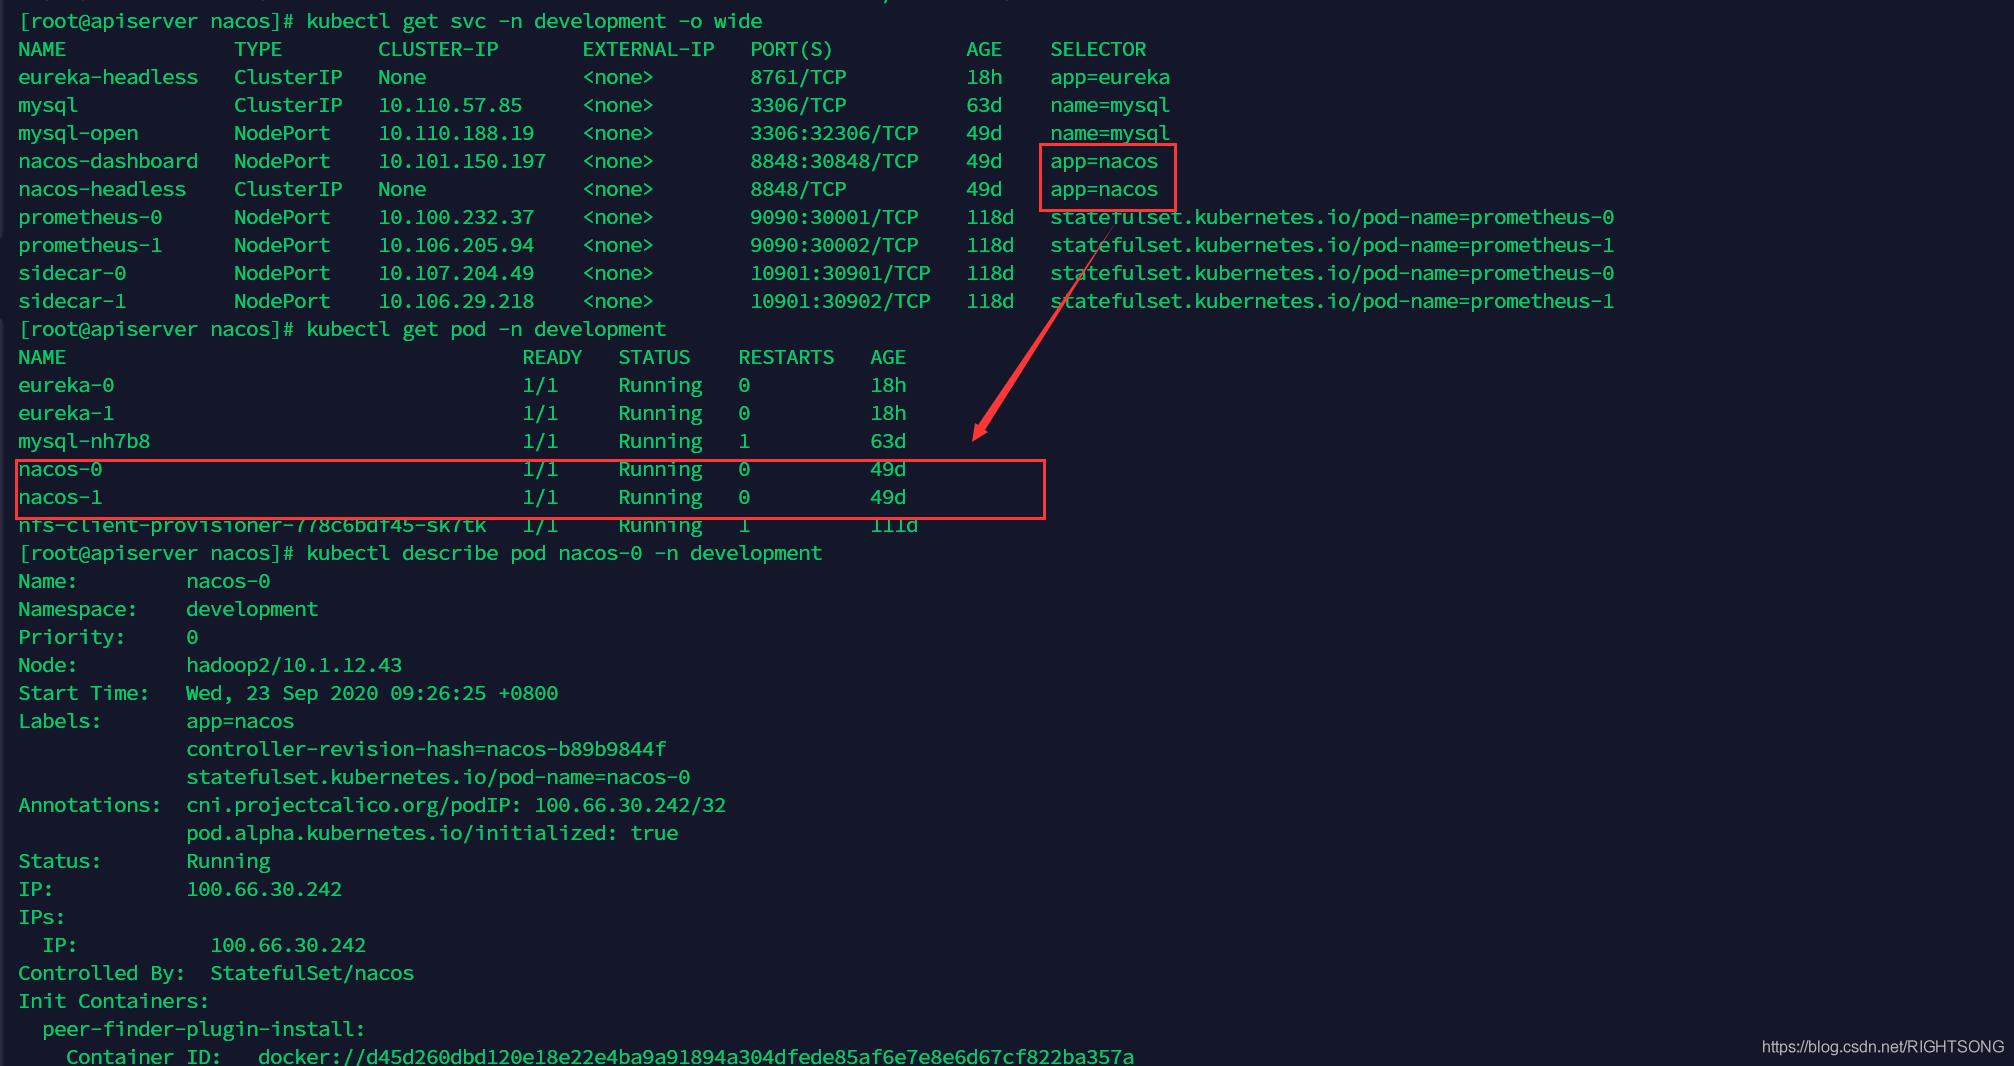Click cluster IP 10.100.232.37
This screenshot has width=2014, height=1066.
click(x=456, y=217)
